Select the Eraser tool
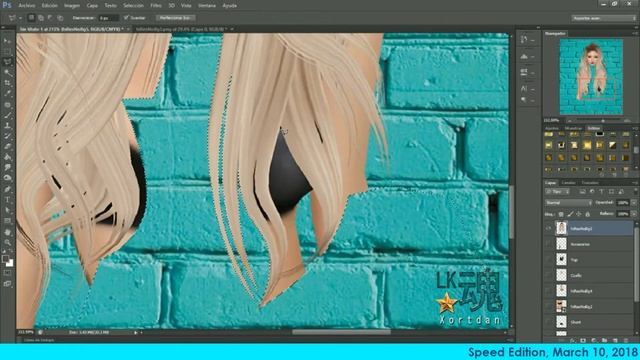 [7, 147]
